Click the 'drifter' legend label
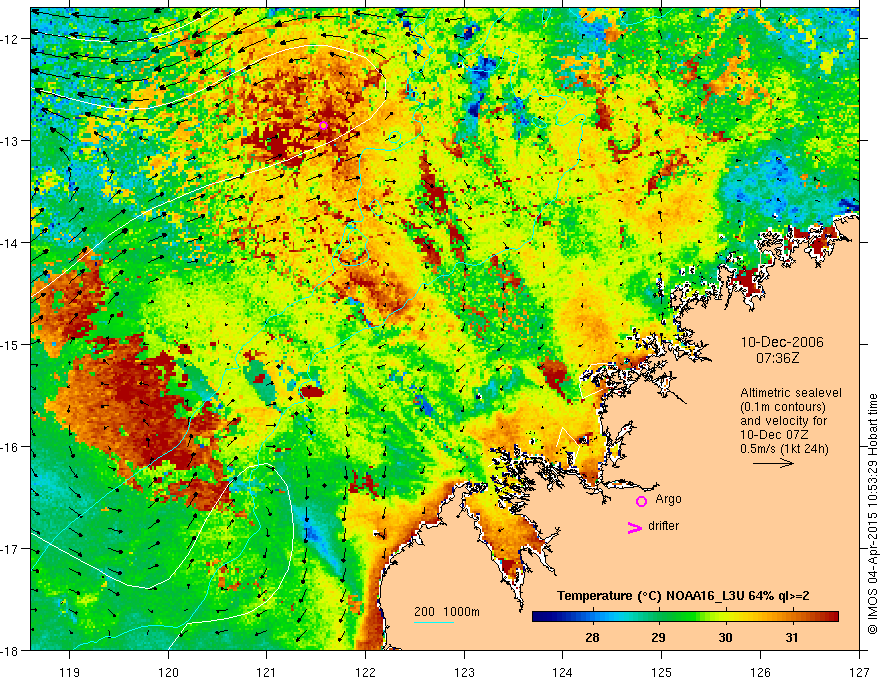 663,526
